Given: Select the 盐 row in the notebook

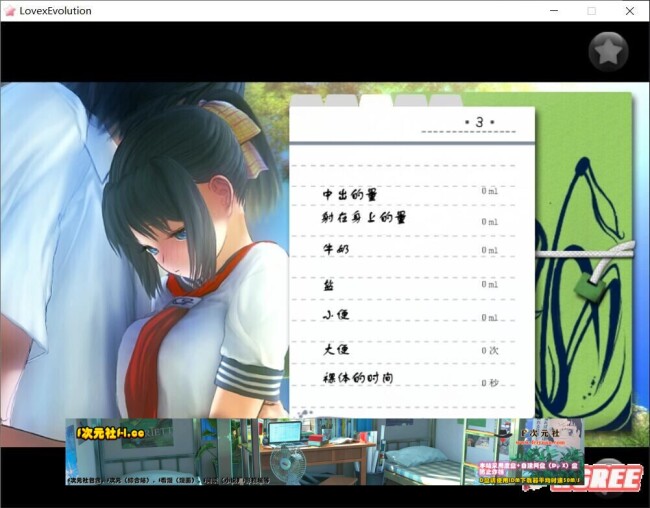Looking at the screenshot, I should (328, 285).
